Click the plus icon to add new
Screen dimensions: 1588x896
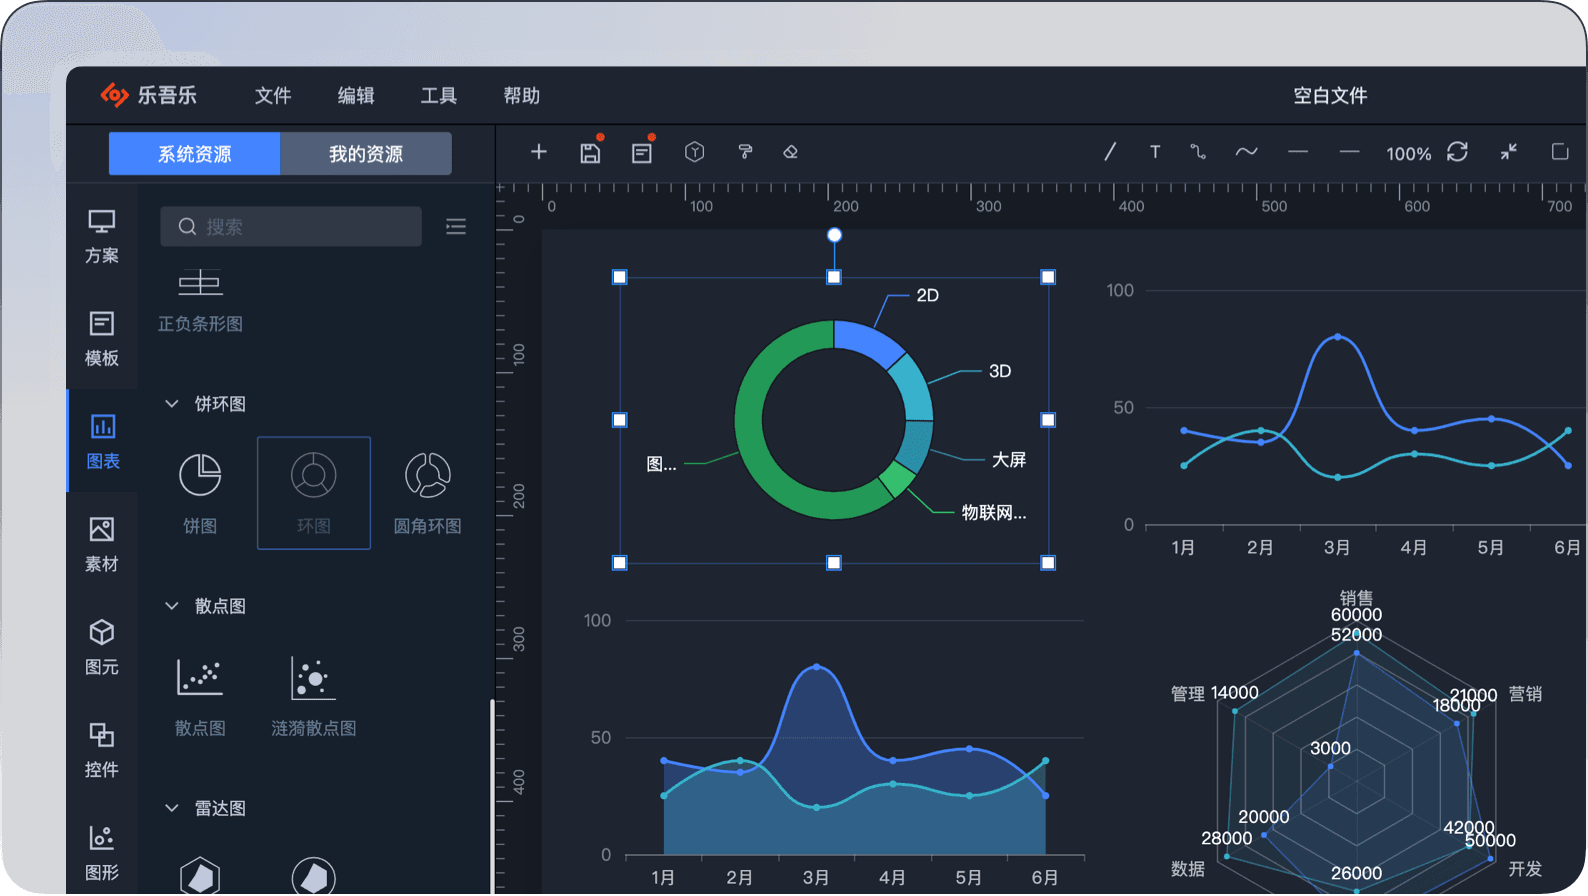[x=539, y=152]
